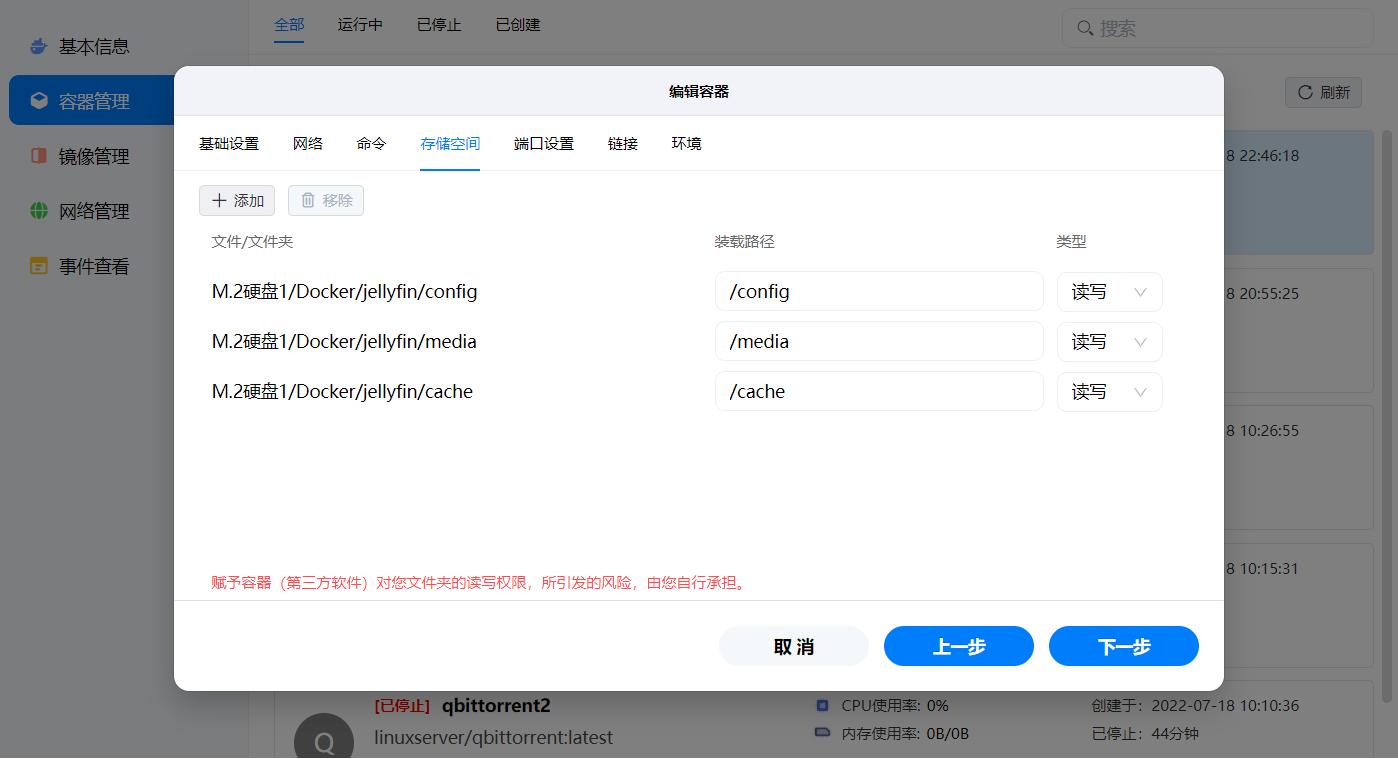Click inside the /media mount path field
Image resolution: width=1398 pixels, height=759 pixels.
point(879,341)
